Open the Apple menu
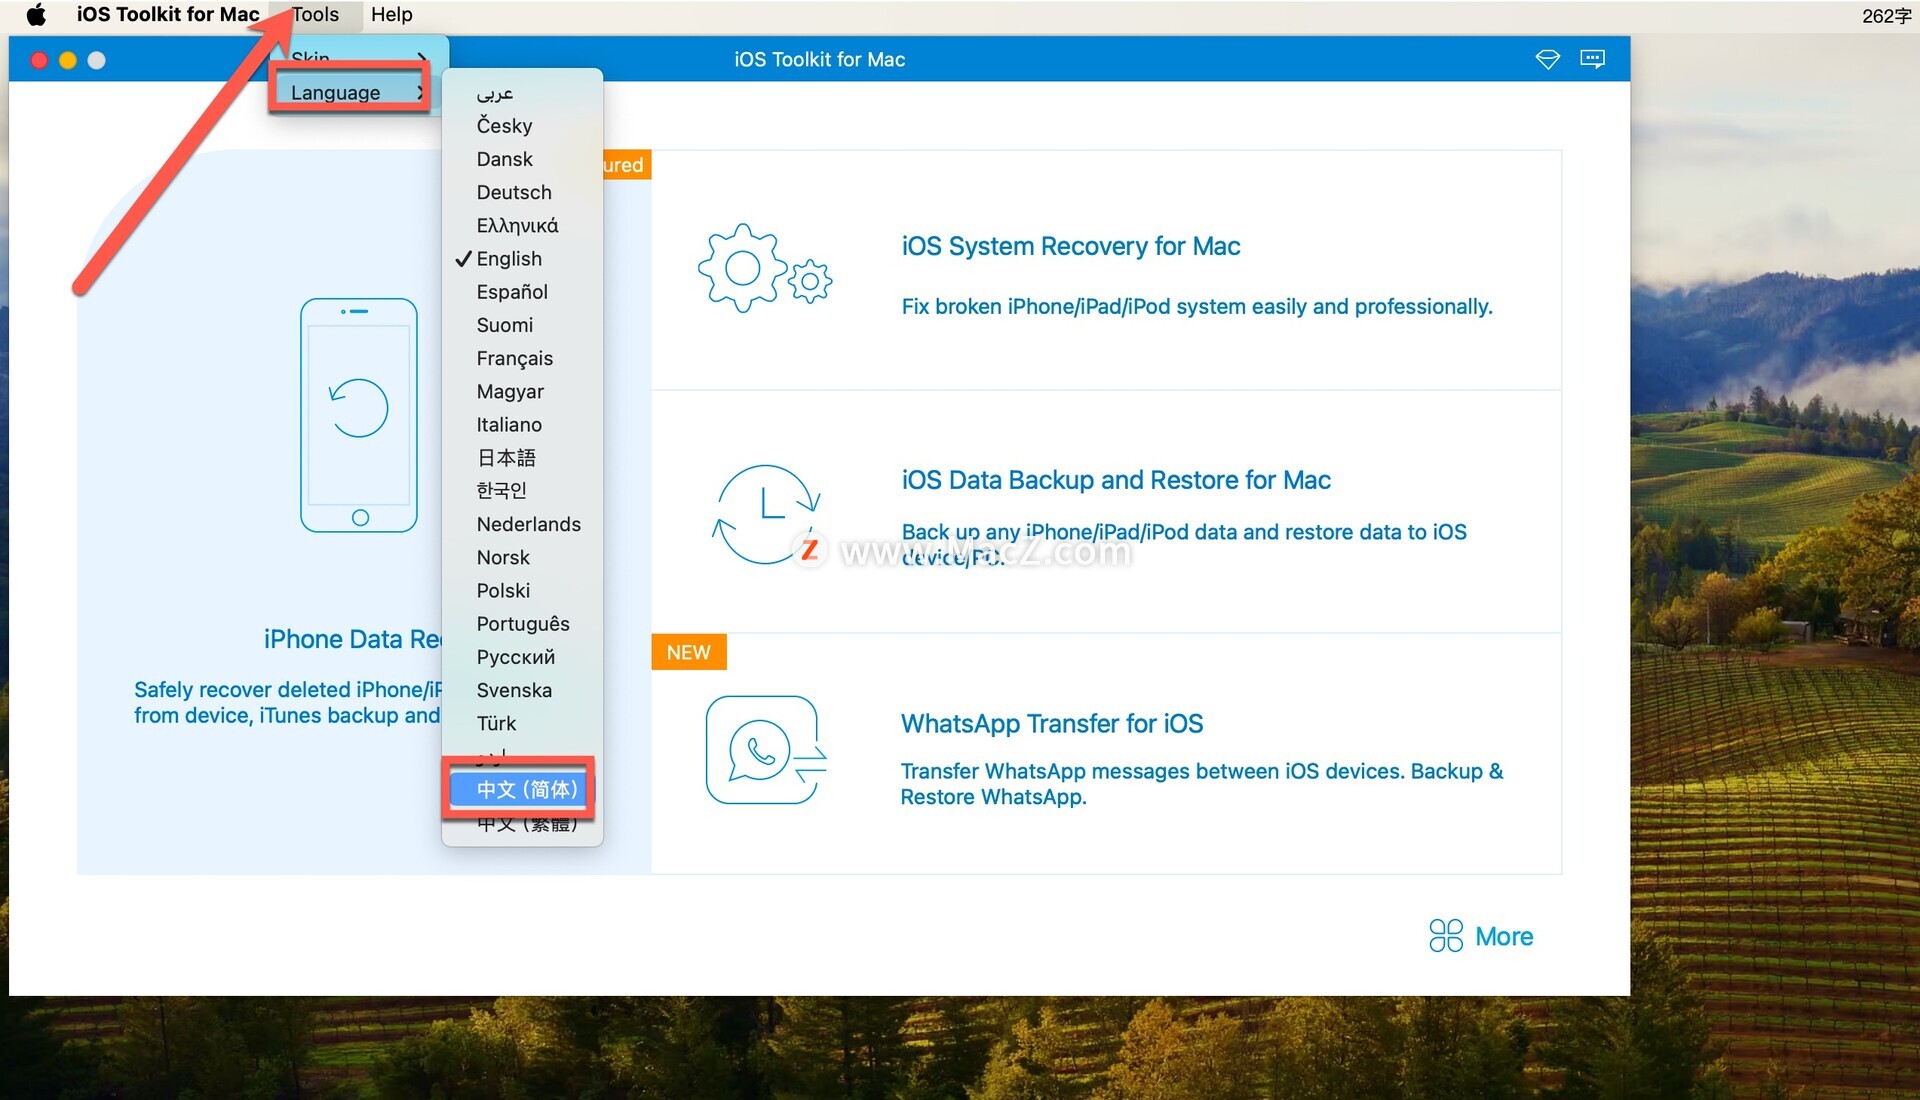Screen dimensions: 1920x1100 click(36, 14)
